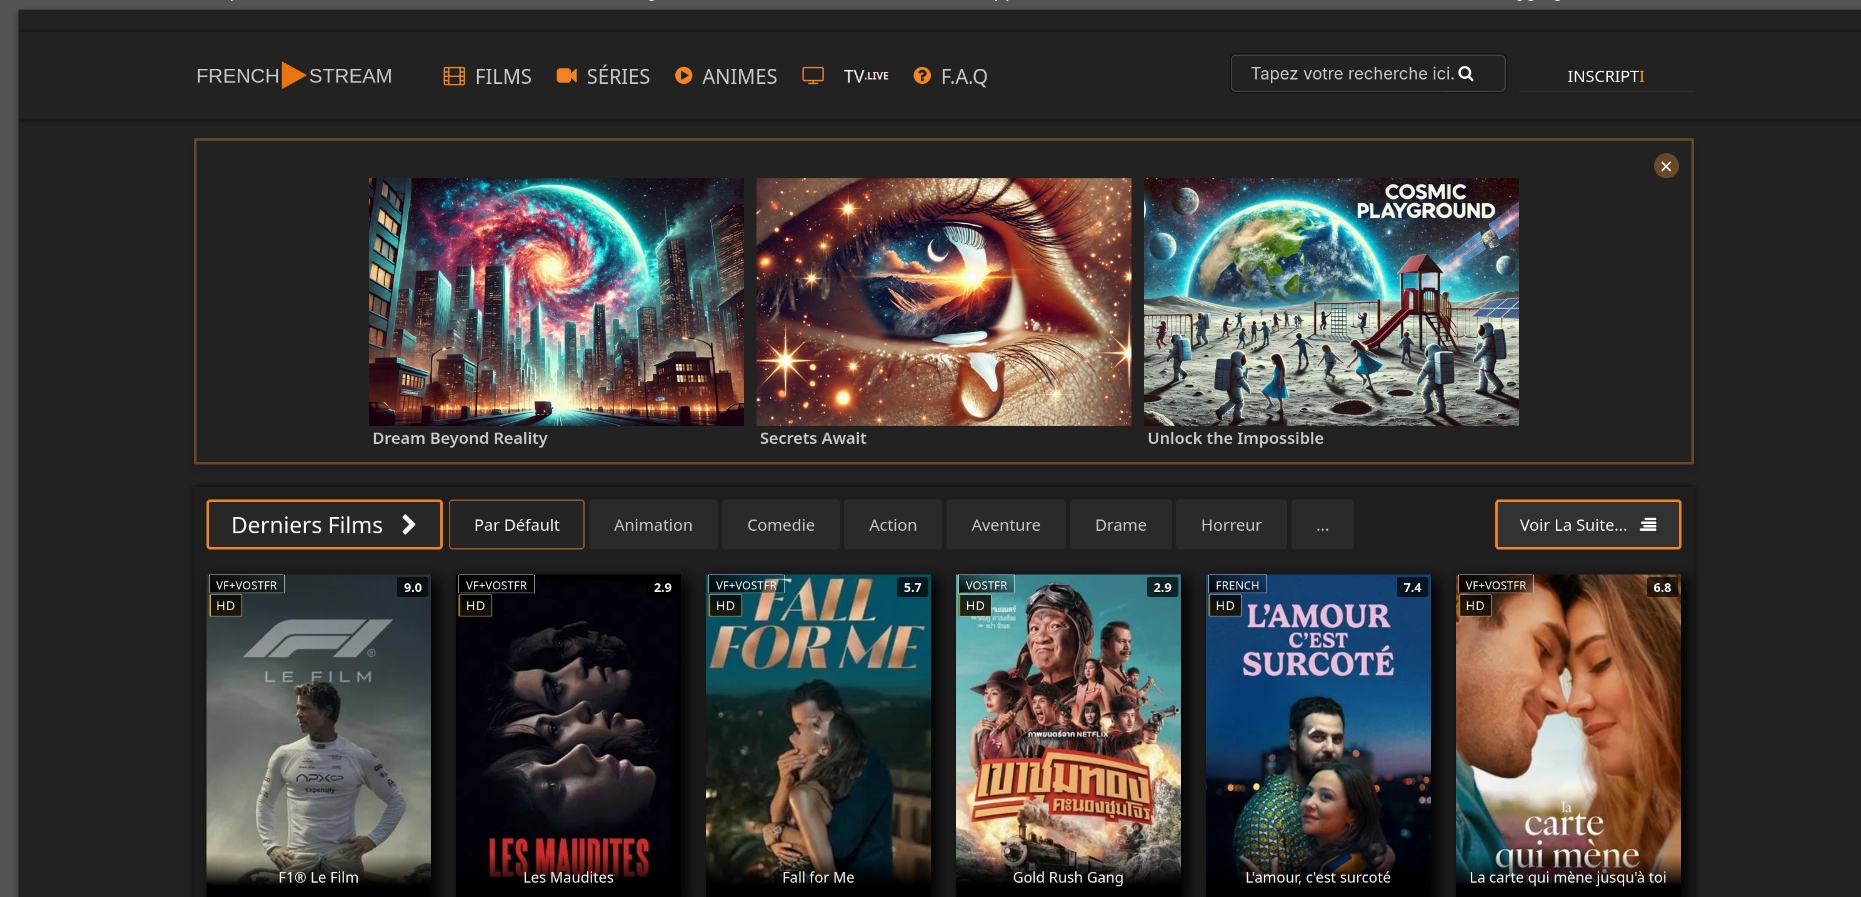Click the 'Gold Rush Gang' title text

[x=1068, y=877]
